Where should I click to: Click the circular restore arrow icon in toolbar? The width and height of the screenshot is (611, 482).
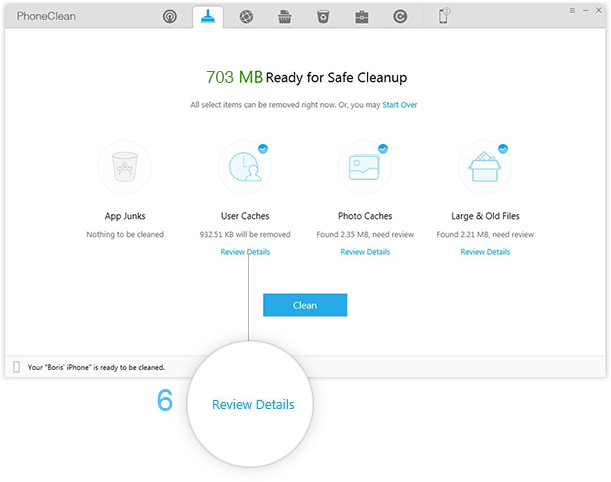(400, 16)
